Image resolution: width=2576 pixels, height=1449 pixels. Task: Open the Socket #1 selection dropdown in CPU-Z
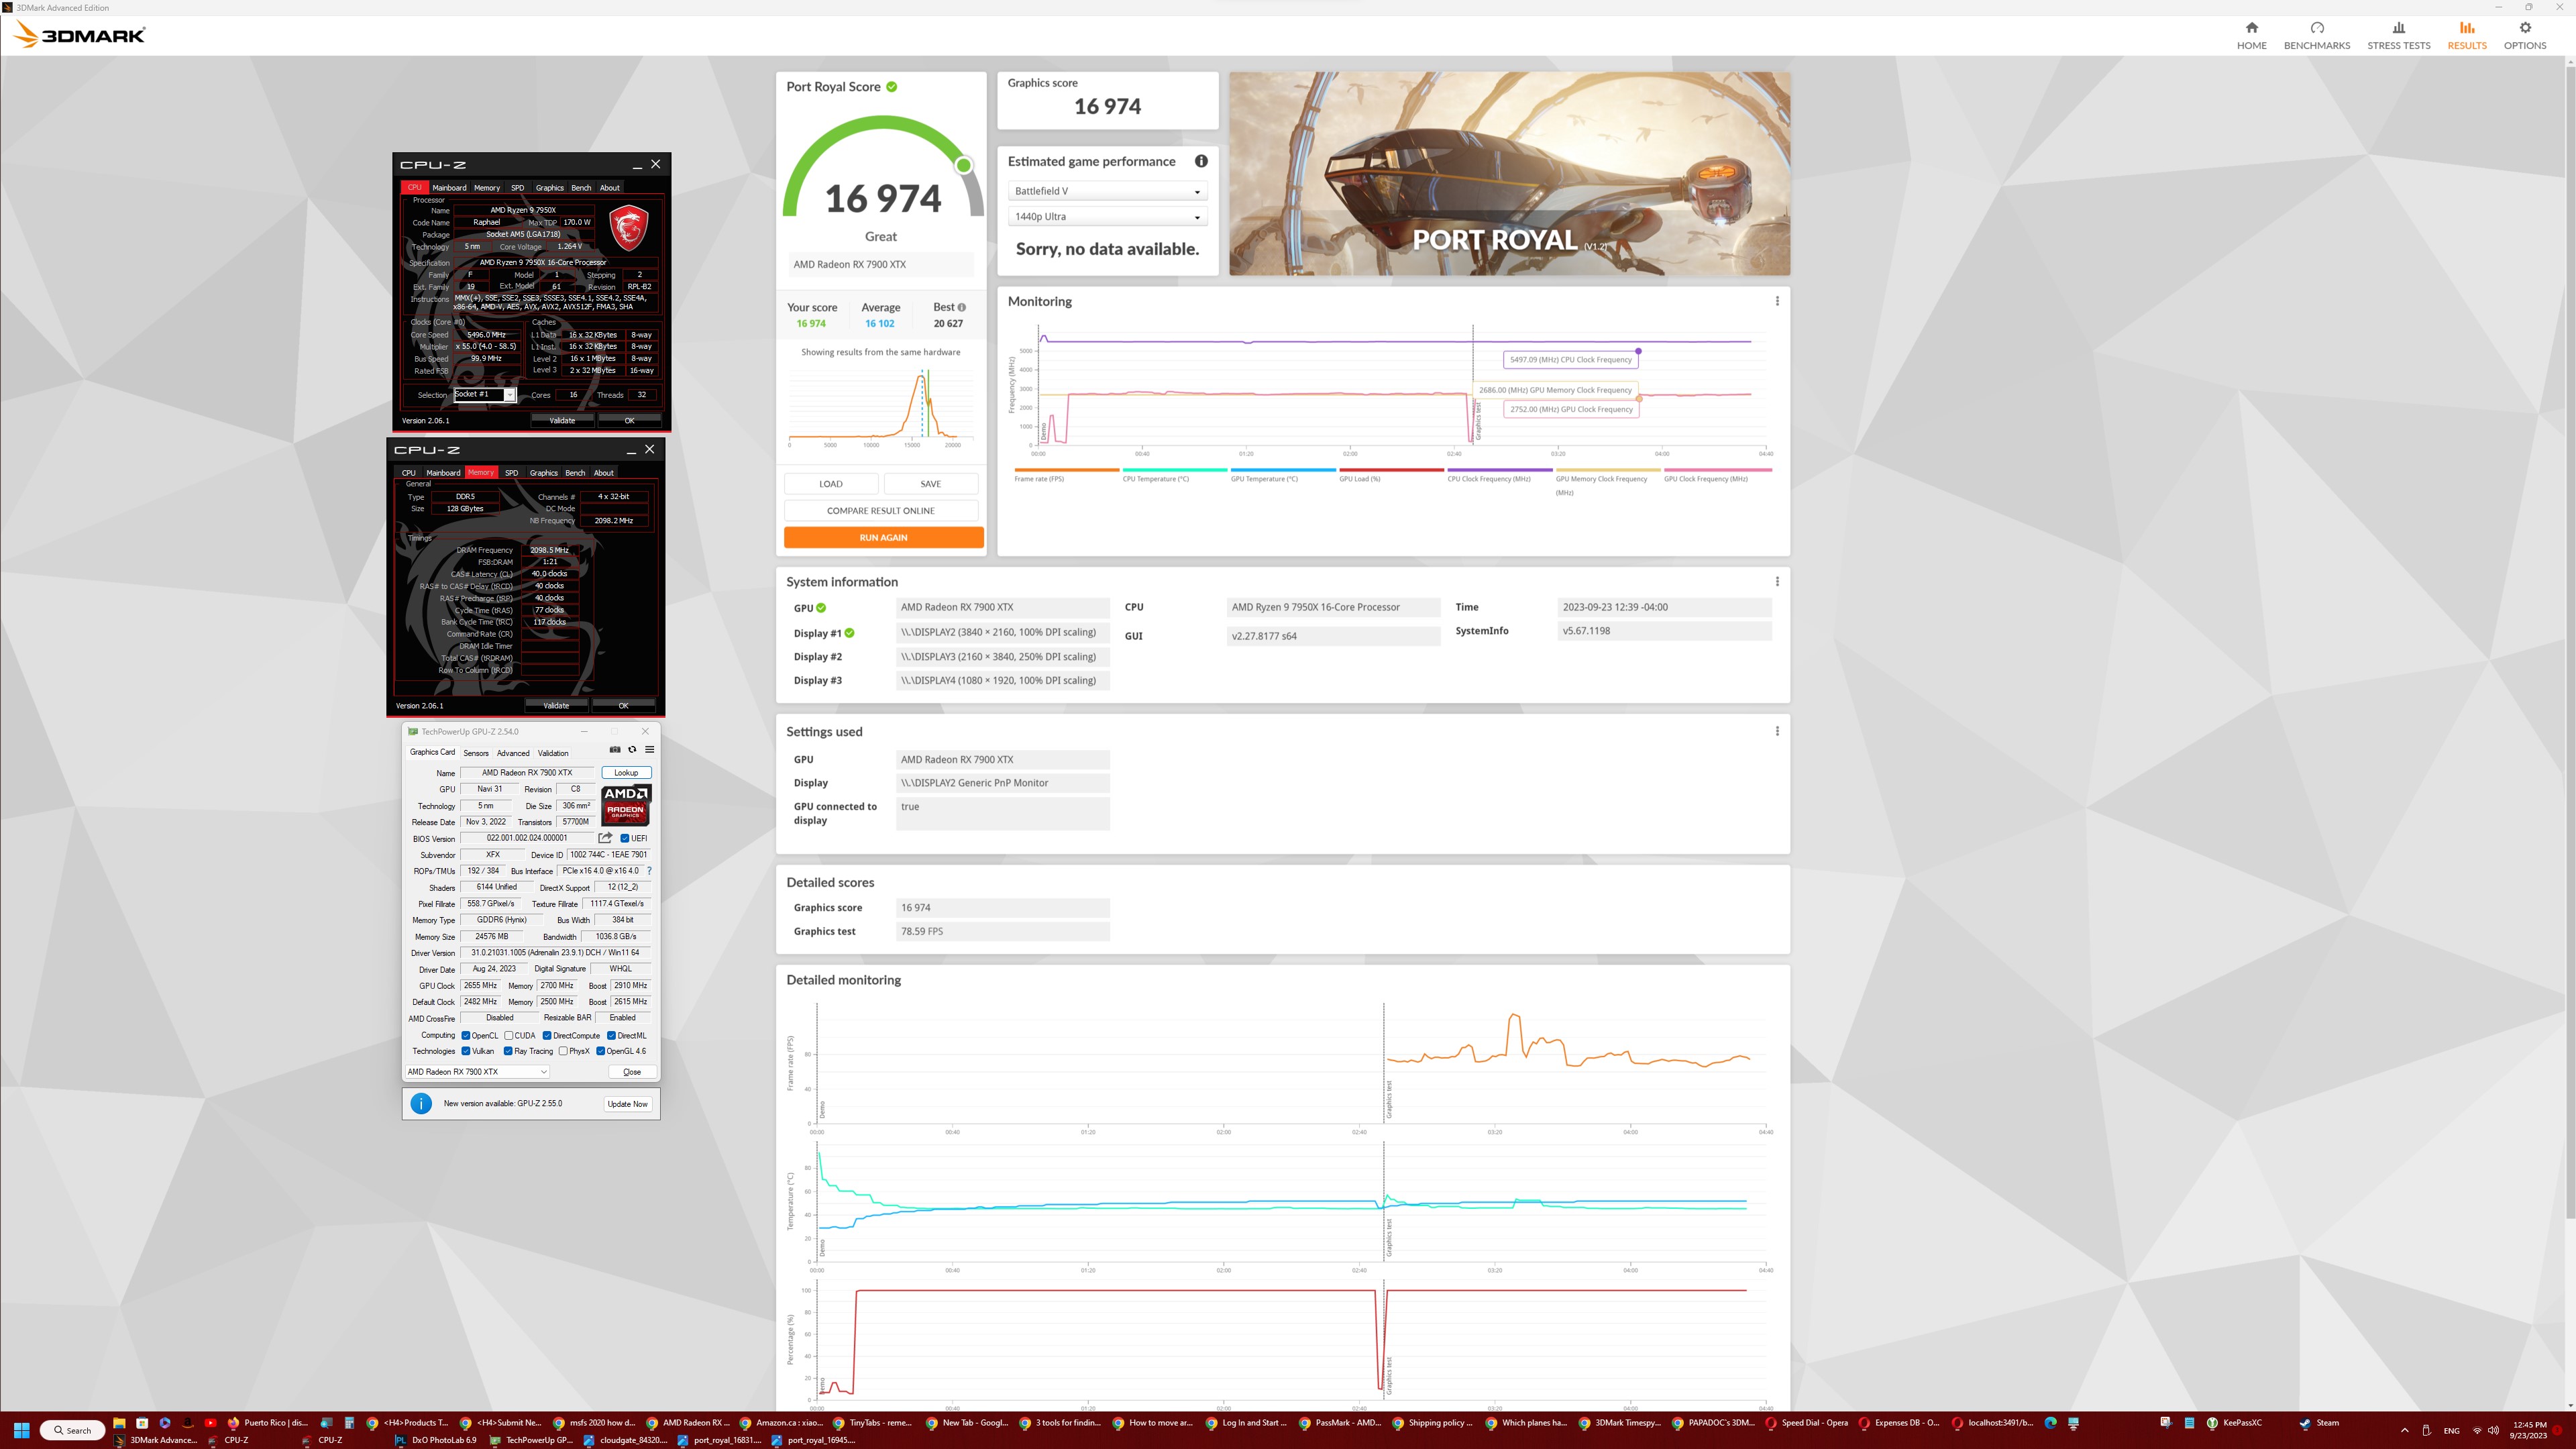[485, 394]
